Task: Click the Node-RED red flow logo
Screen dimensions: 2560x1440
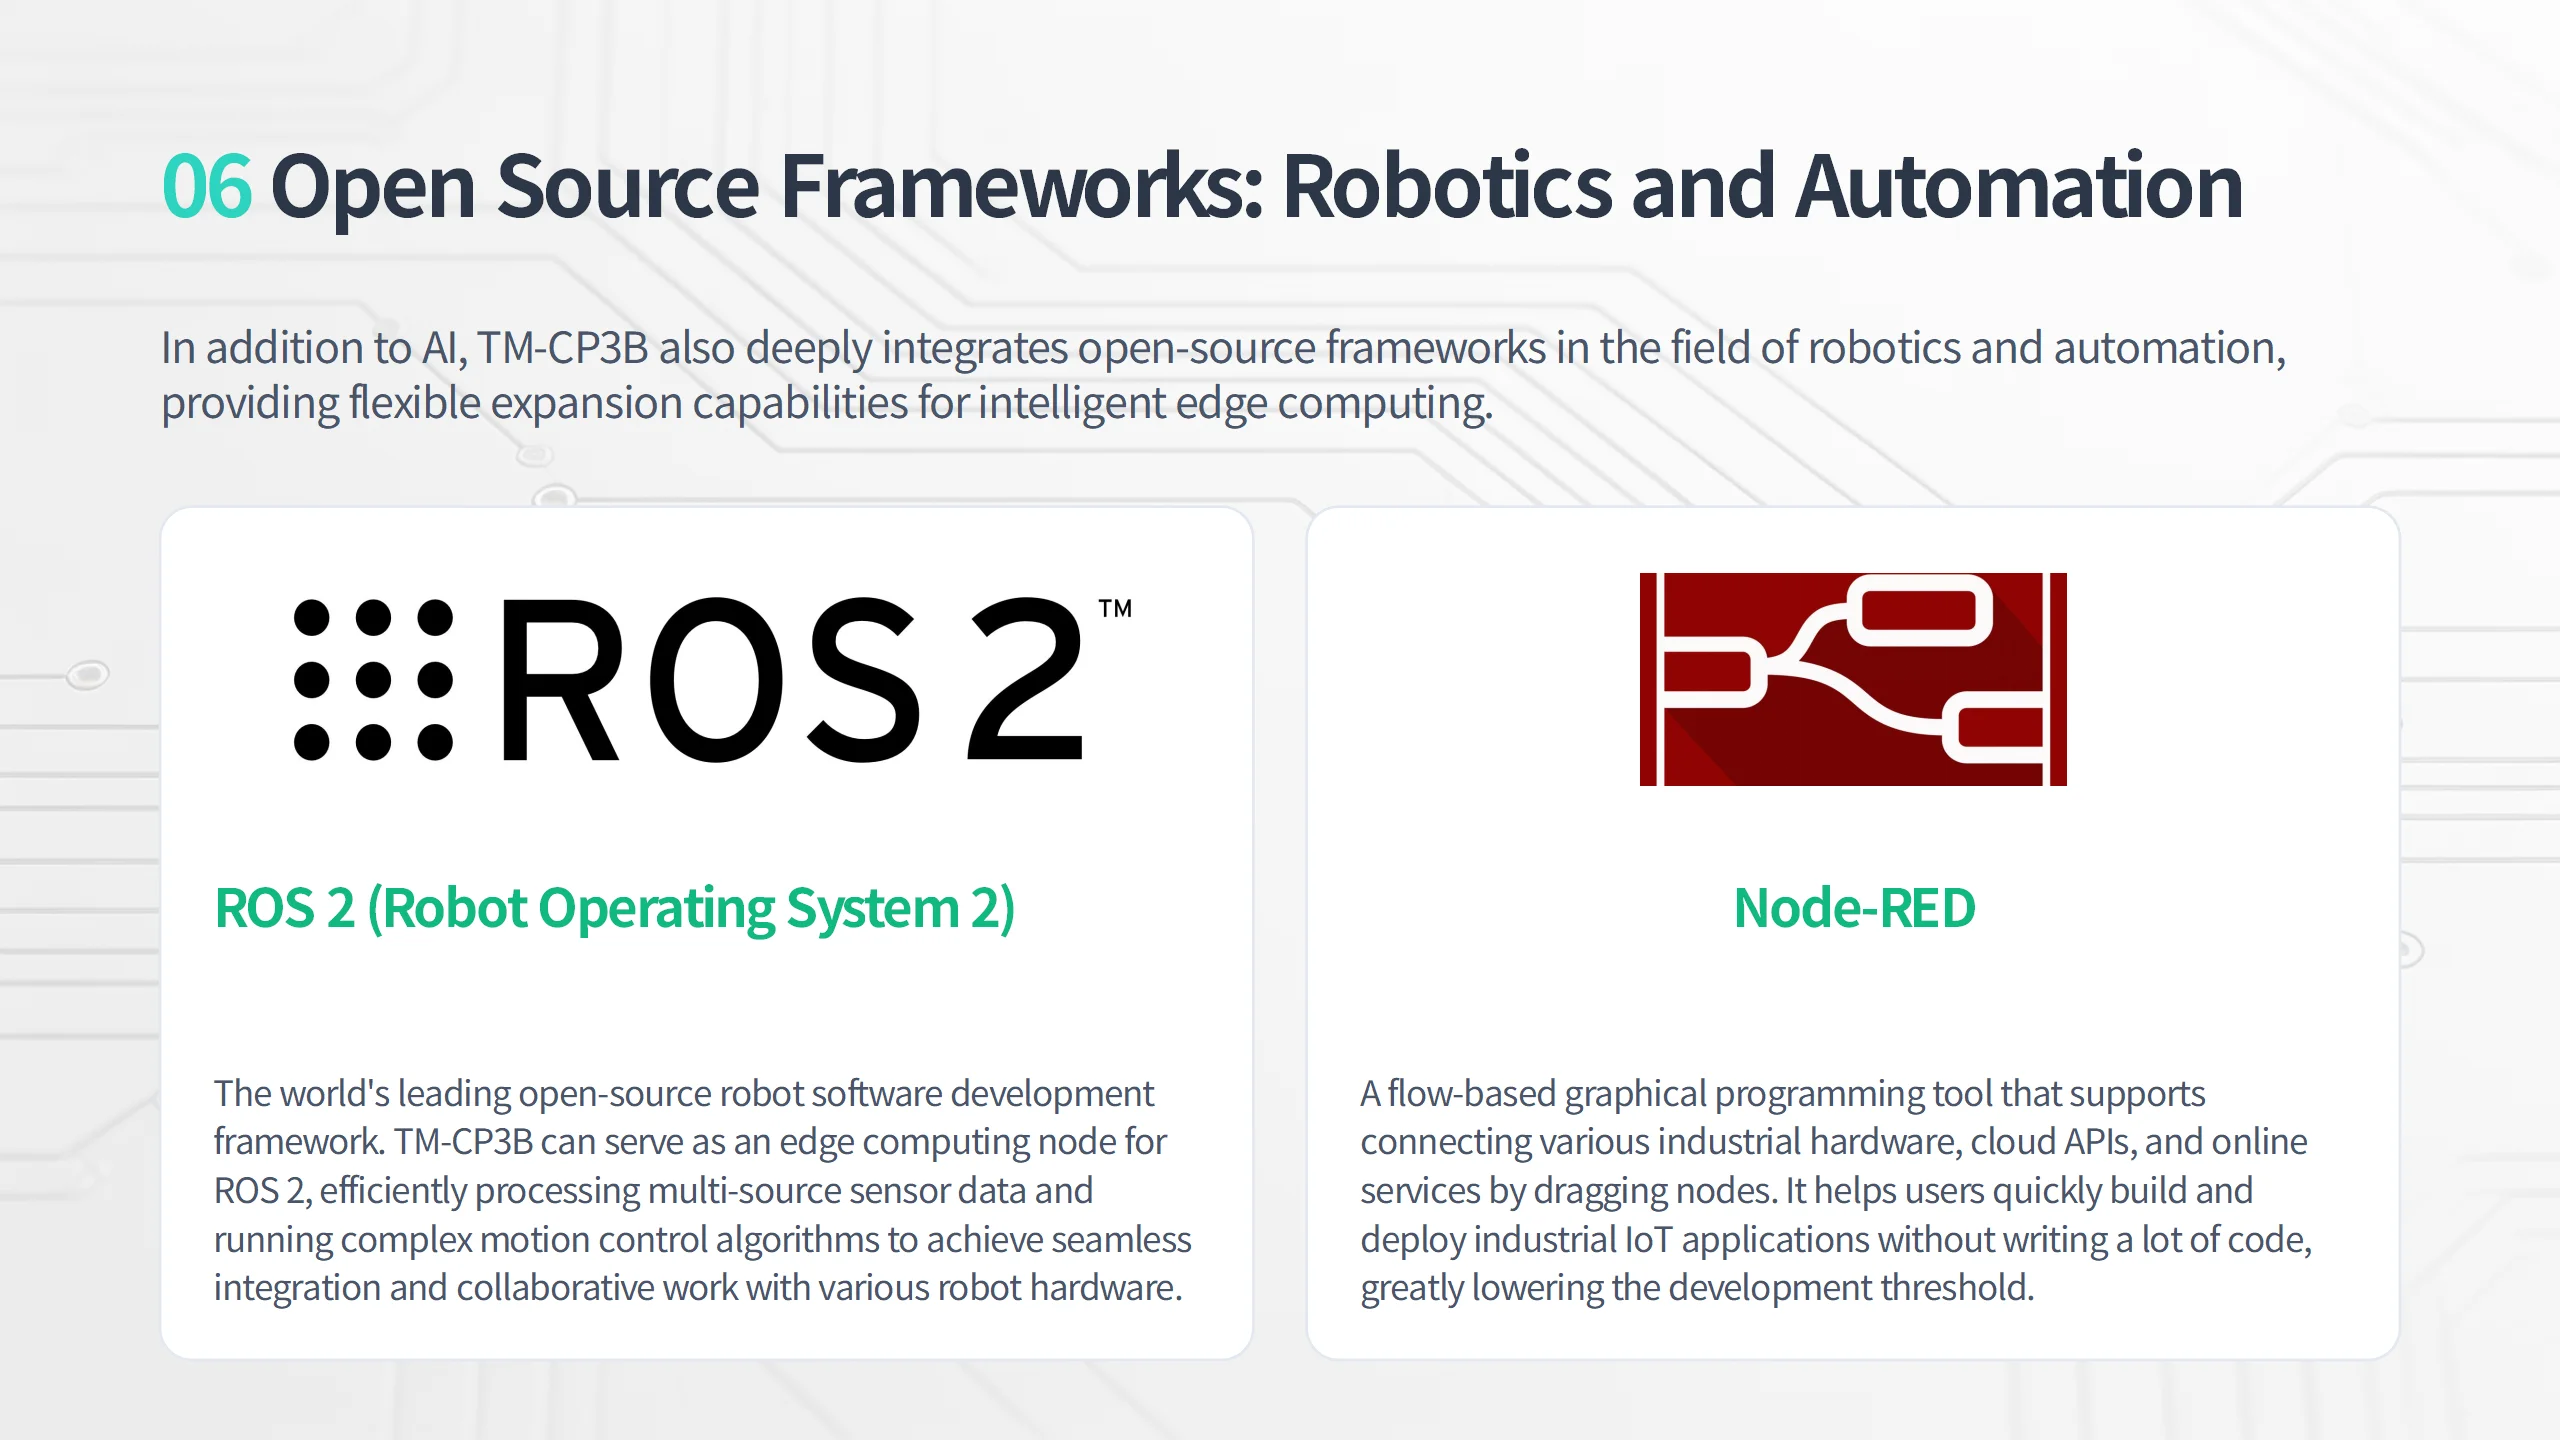Action: pos(1853,679)
